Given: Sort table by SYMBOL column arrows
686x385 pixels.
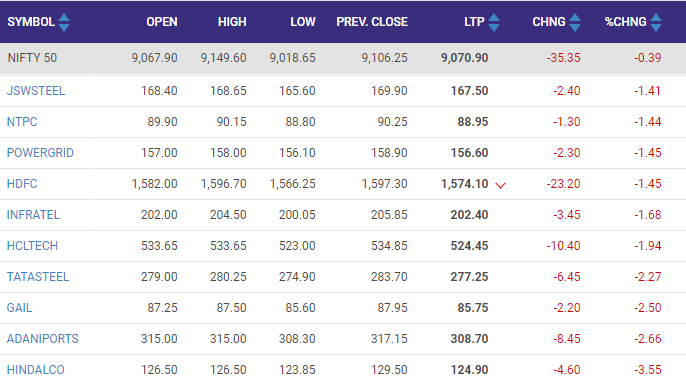Looking at the screenshot, I should [64, 22].
